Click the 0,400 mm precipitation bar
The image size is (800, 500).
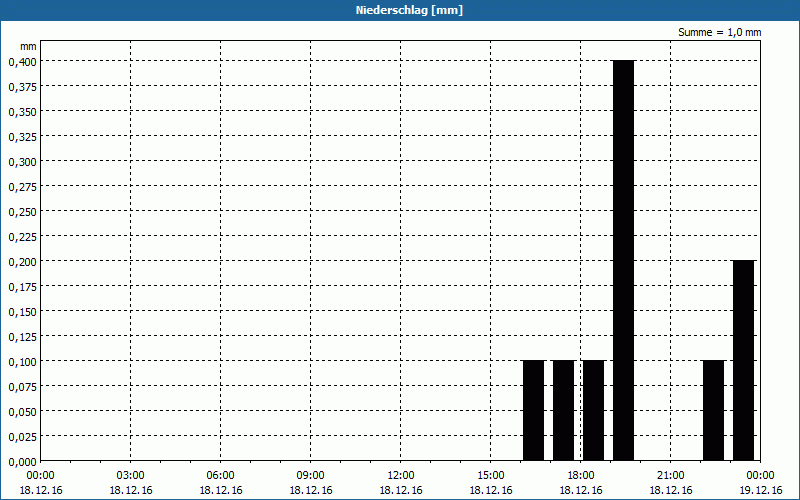point(623,260)
